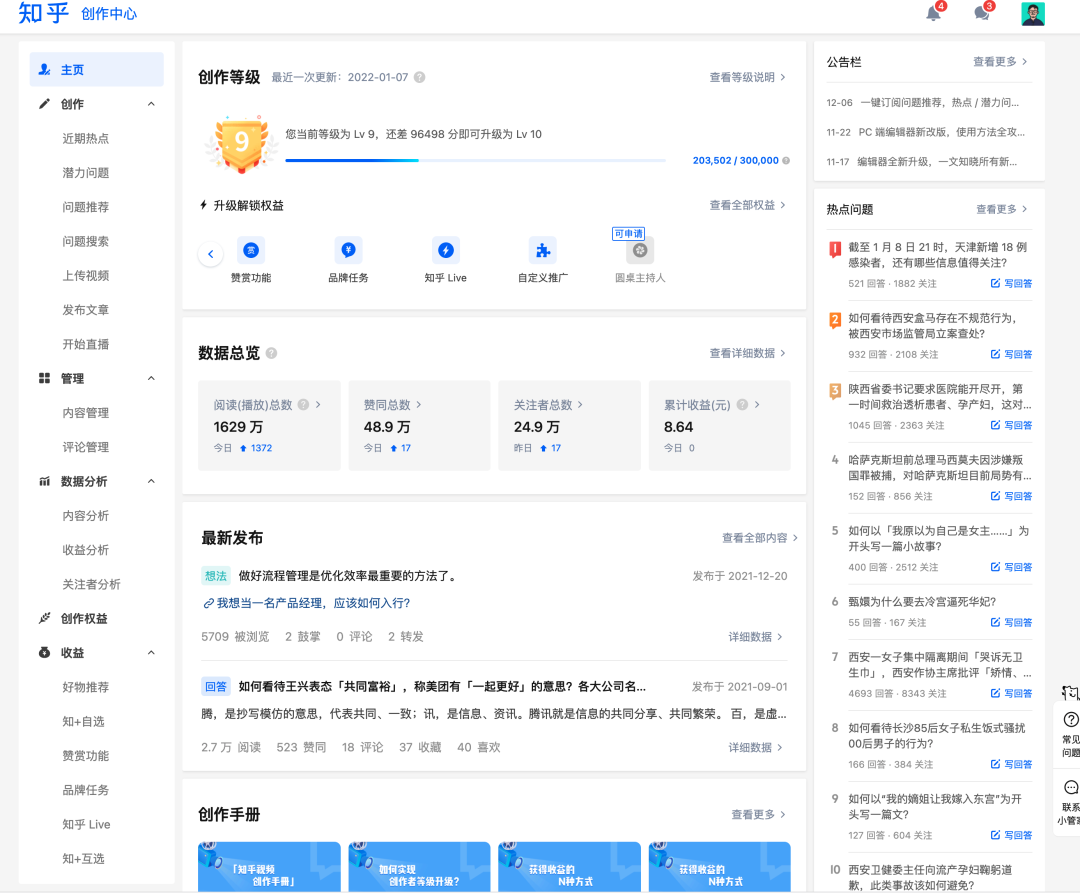The height and width of the screenshot is (894, 1080).
Task: Open announcement 11-22 PC 端编辑器新改版
Action: [926, 132]
